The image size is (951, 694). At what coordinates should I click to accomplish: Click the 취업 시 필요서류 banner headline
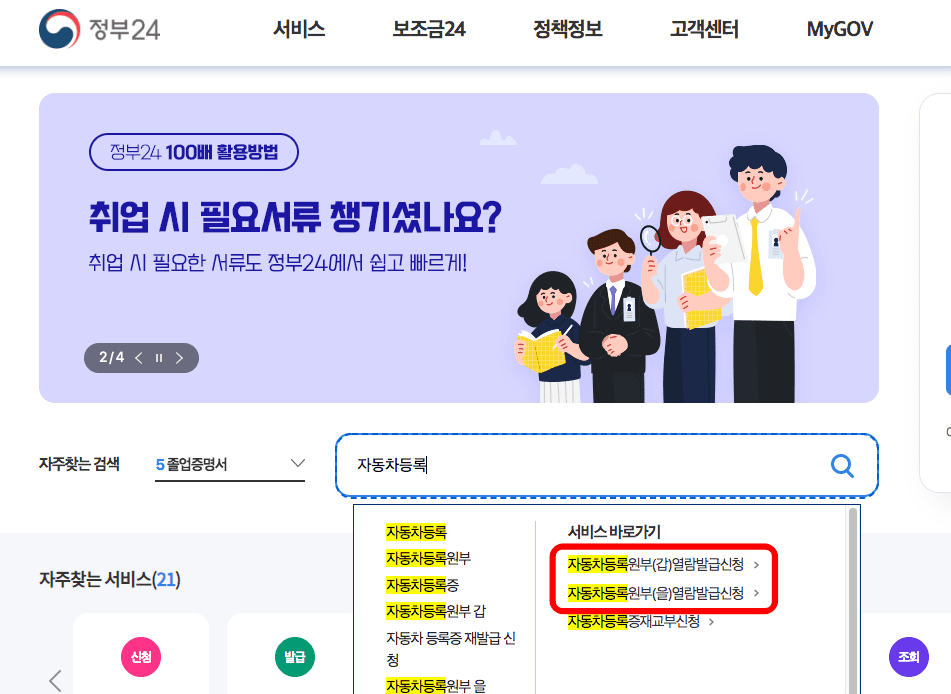point(295,217)
